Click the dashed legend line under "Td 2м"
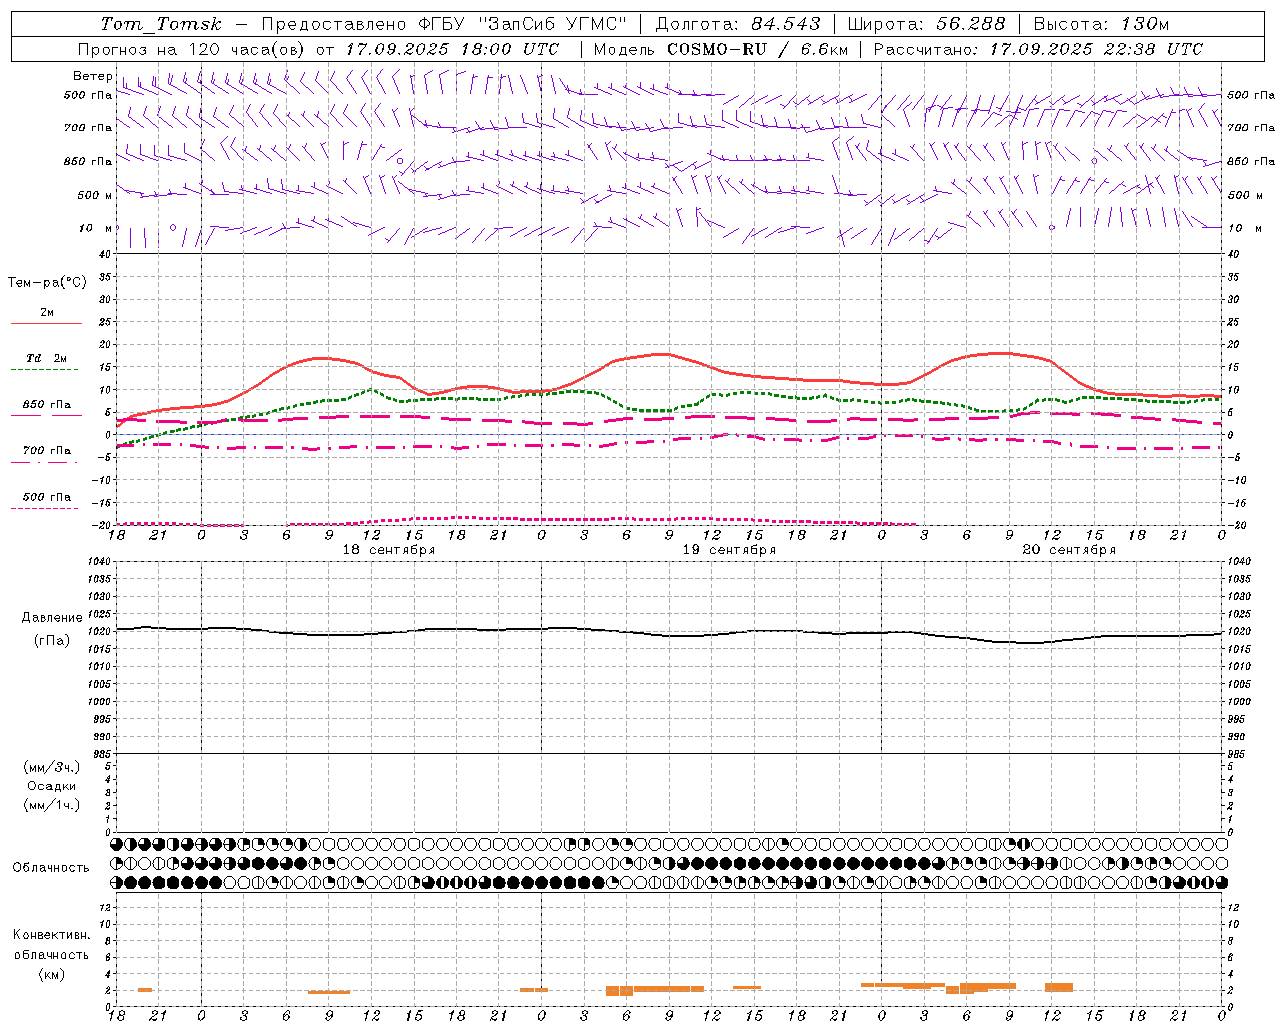Screen dimensions: 1280x1024 click(46, 370)
